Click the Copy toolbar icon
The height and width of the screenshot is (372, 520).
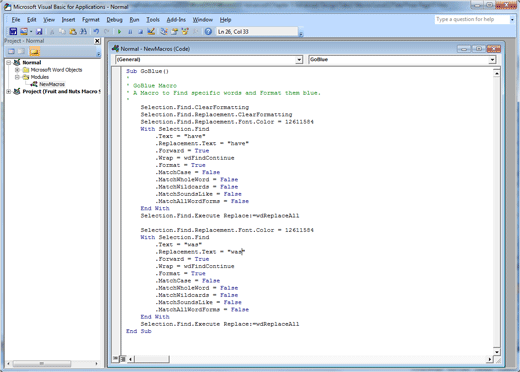62,32
